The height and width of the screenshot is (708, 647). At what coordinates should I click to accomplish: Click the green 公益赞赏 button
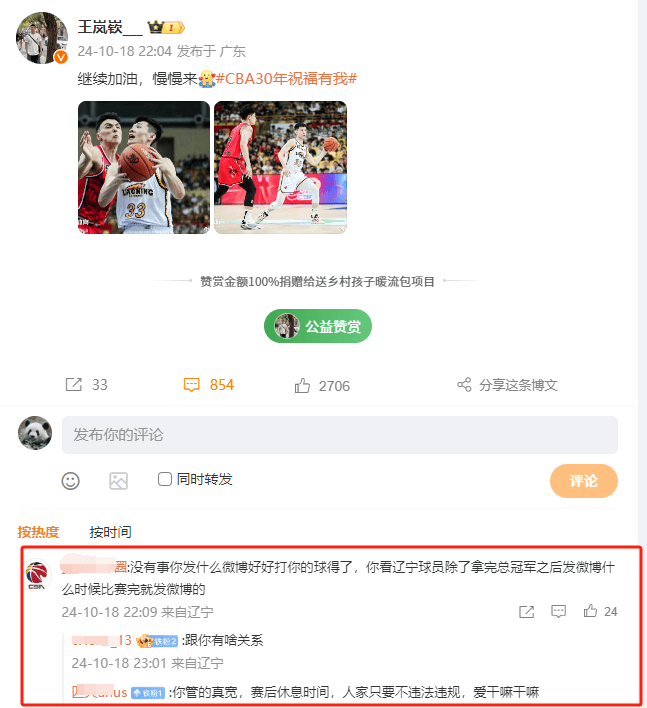pyautogui.click(x=318, y=326)
